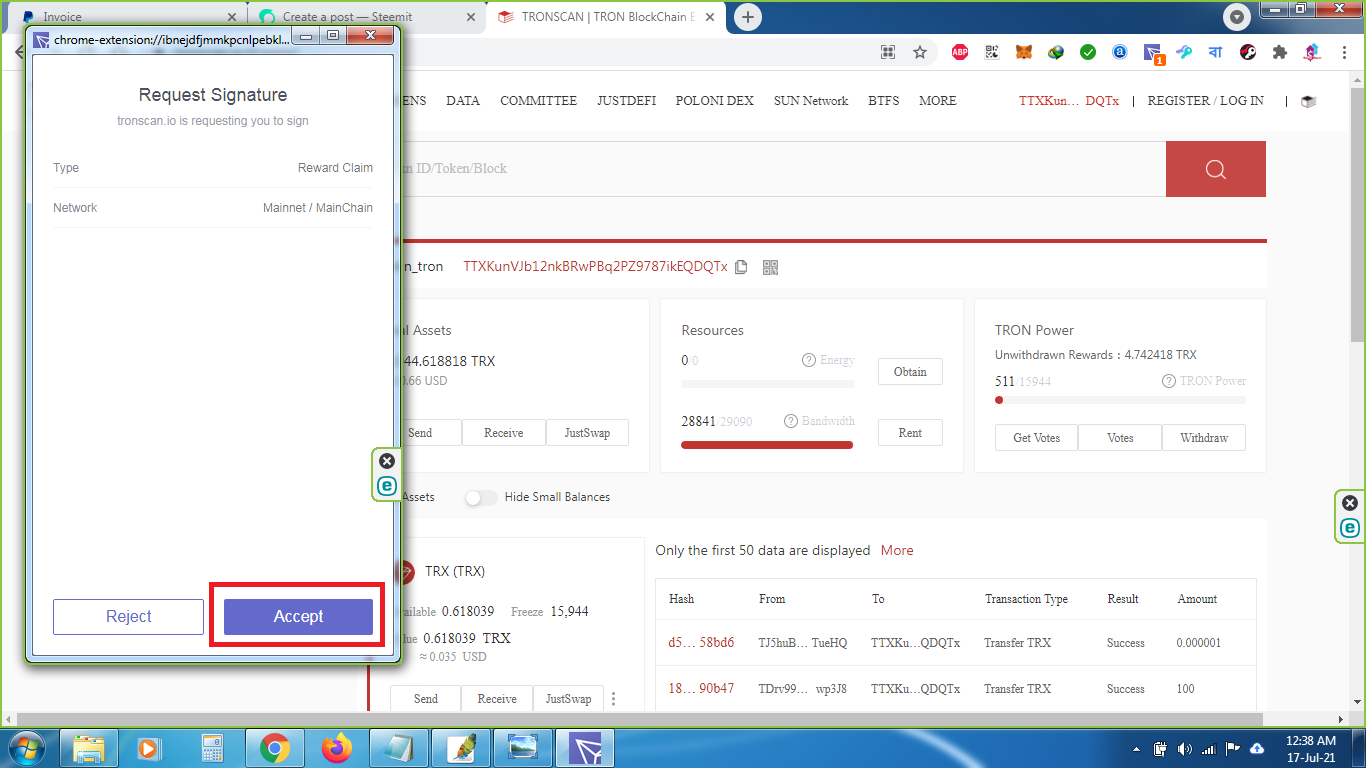Image resolution: width=1366 pixels, height=768 pixels.
Task: Launch Windows Media Player from taskbar
Action: pyautogui.click(x=148, y=748)
